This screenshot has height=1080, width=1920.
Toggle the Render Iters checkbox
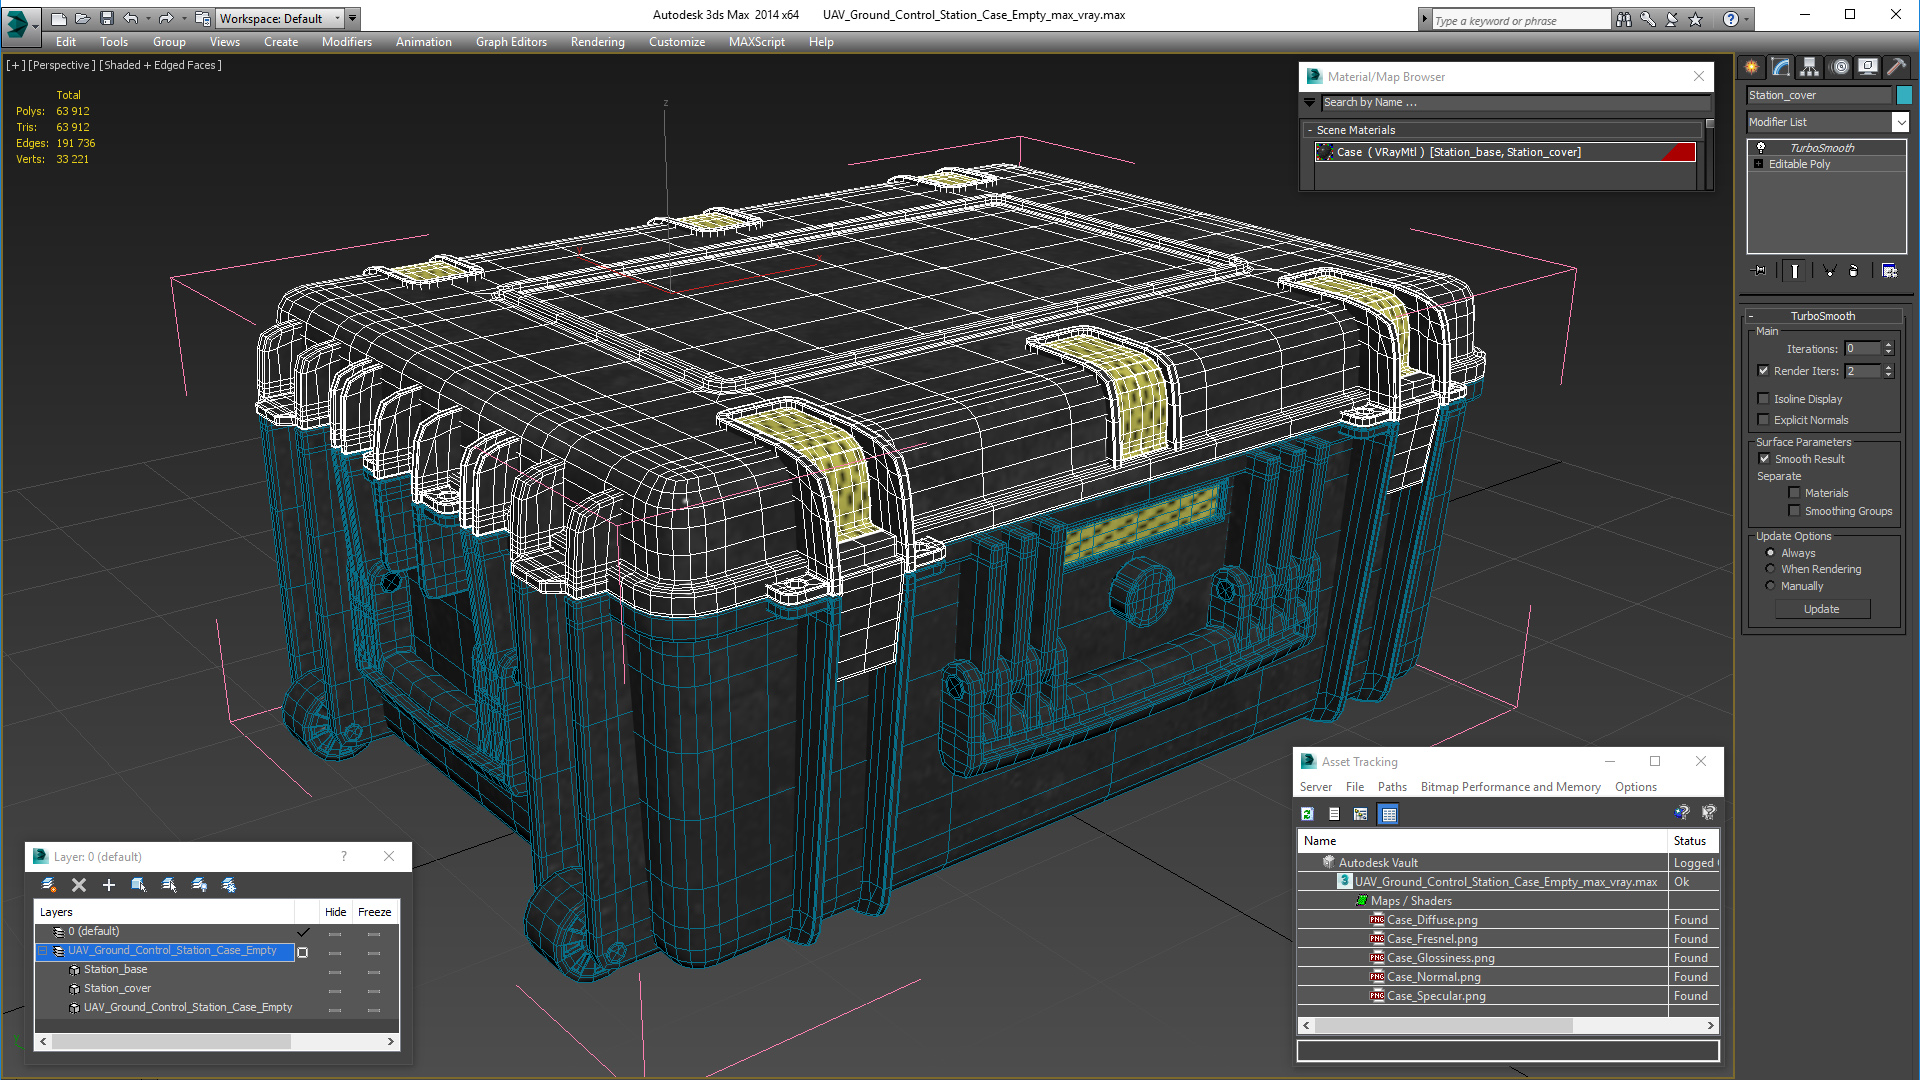1764,371
